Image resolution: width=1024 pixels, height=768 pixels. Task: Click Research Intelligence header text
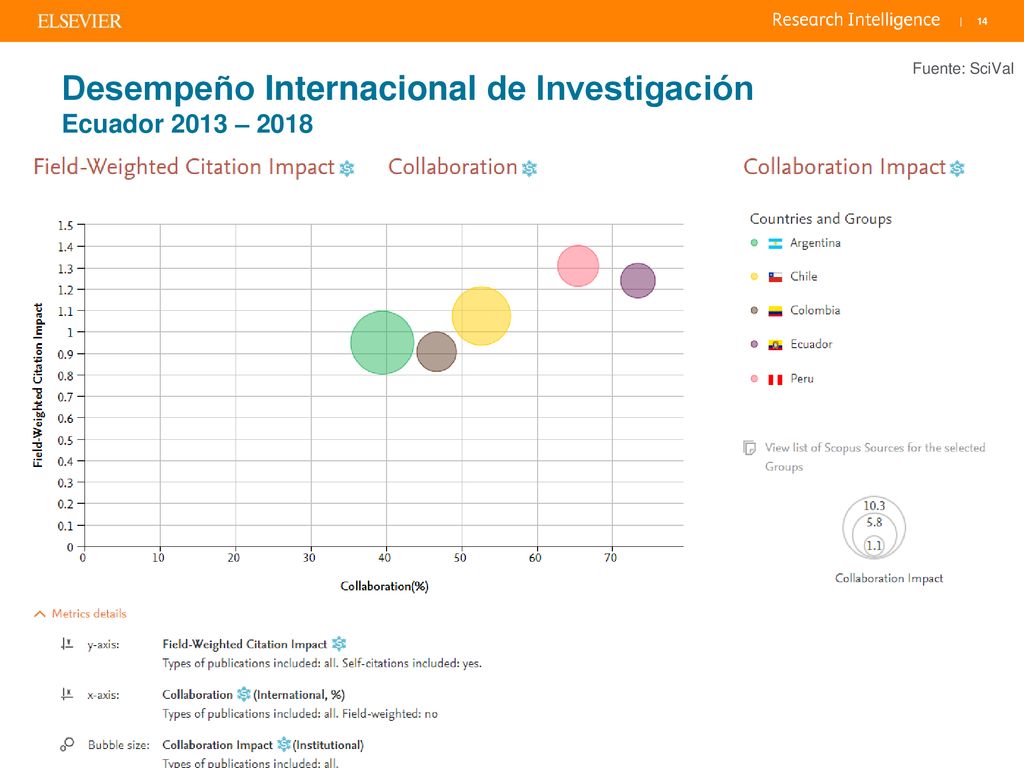click(x=856, y=20)
